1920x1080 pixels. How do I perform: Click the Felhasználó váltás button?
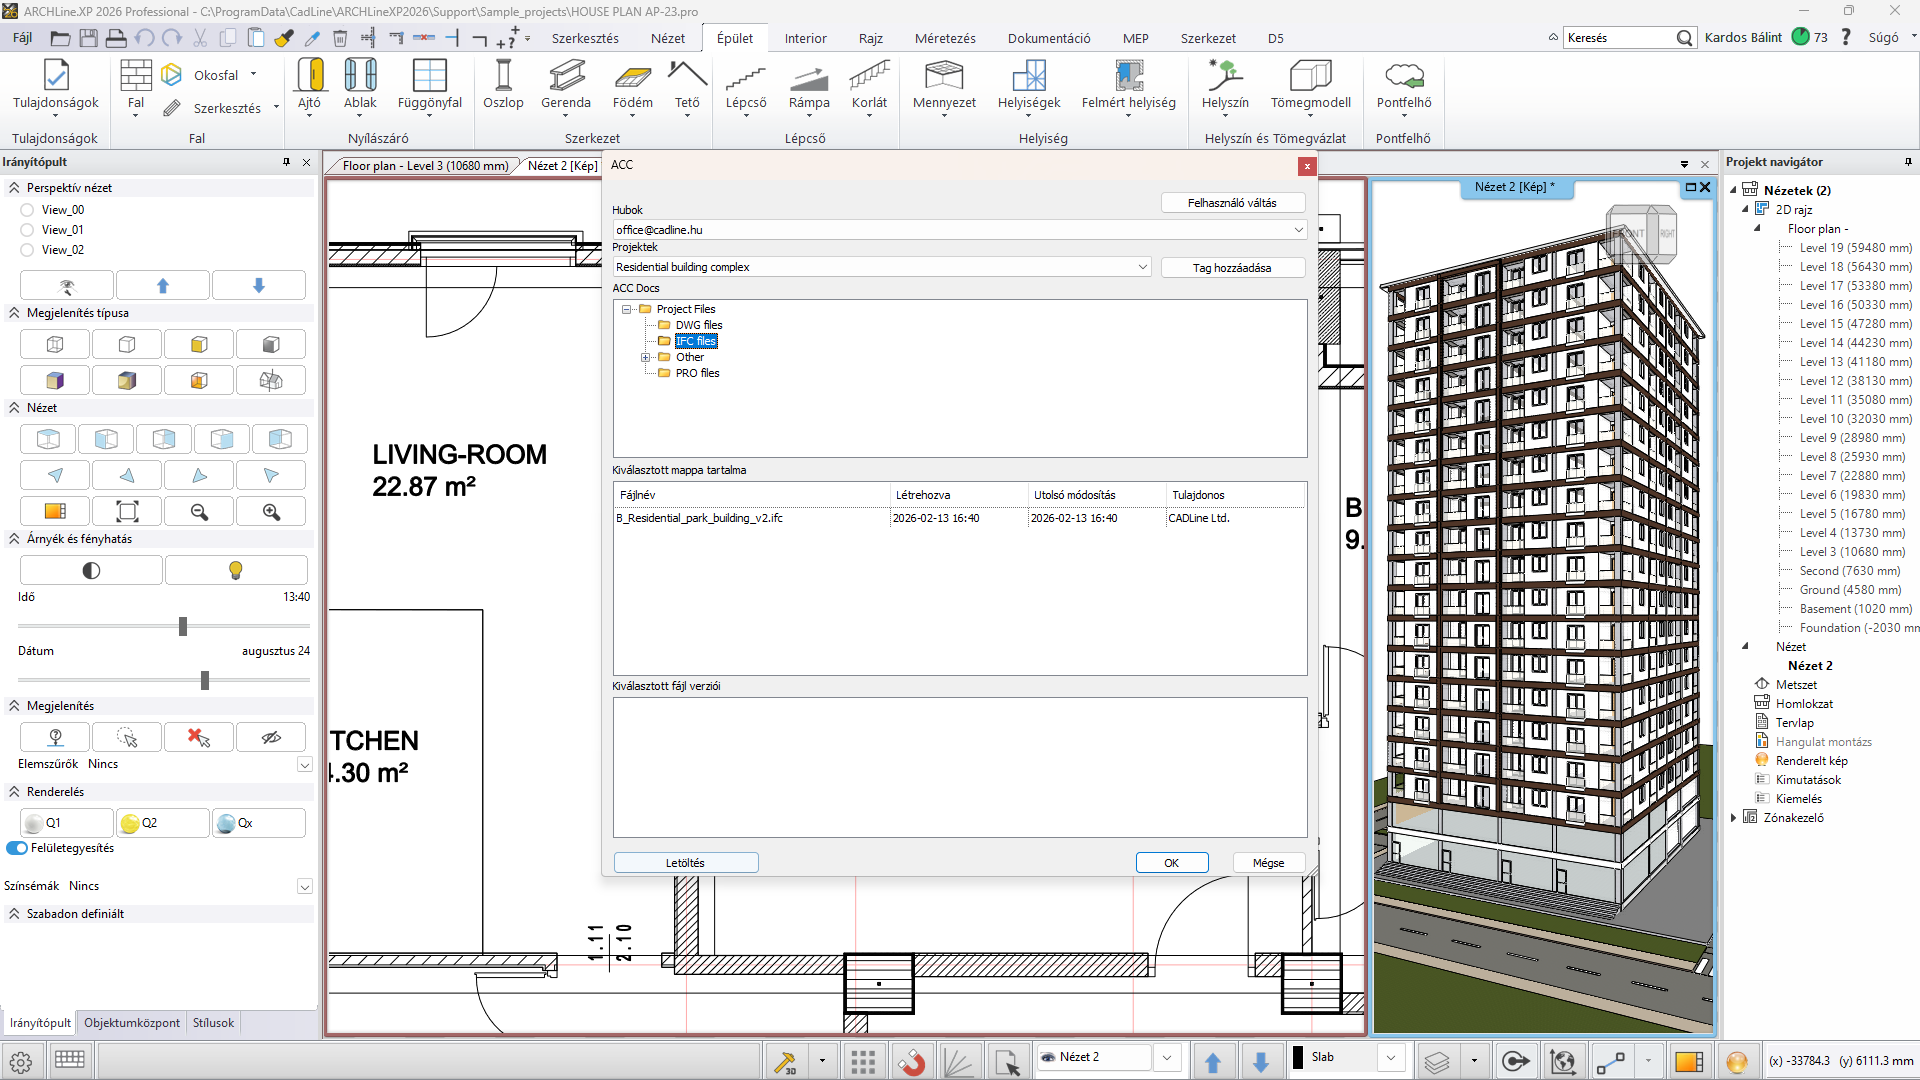click(x=1232, y=203)
